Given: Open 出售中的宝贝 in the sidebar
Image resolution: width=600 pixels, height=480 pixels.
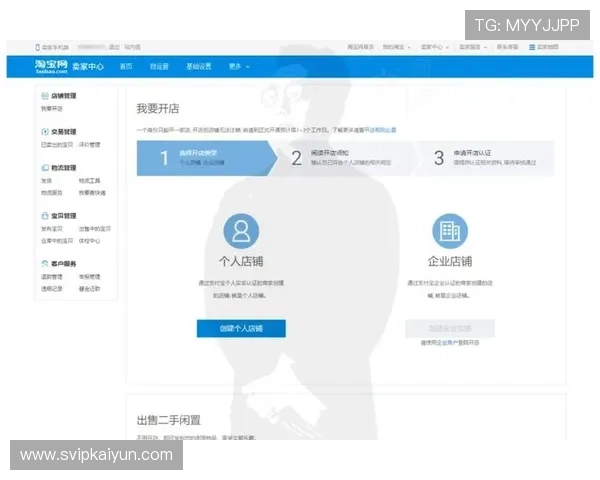Looking at the screenshot, I should [95, 229].
